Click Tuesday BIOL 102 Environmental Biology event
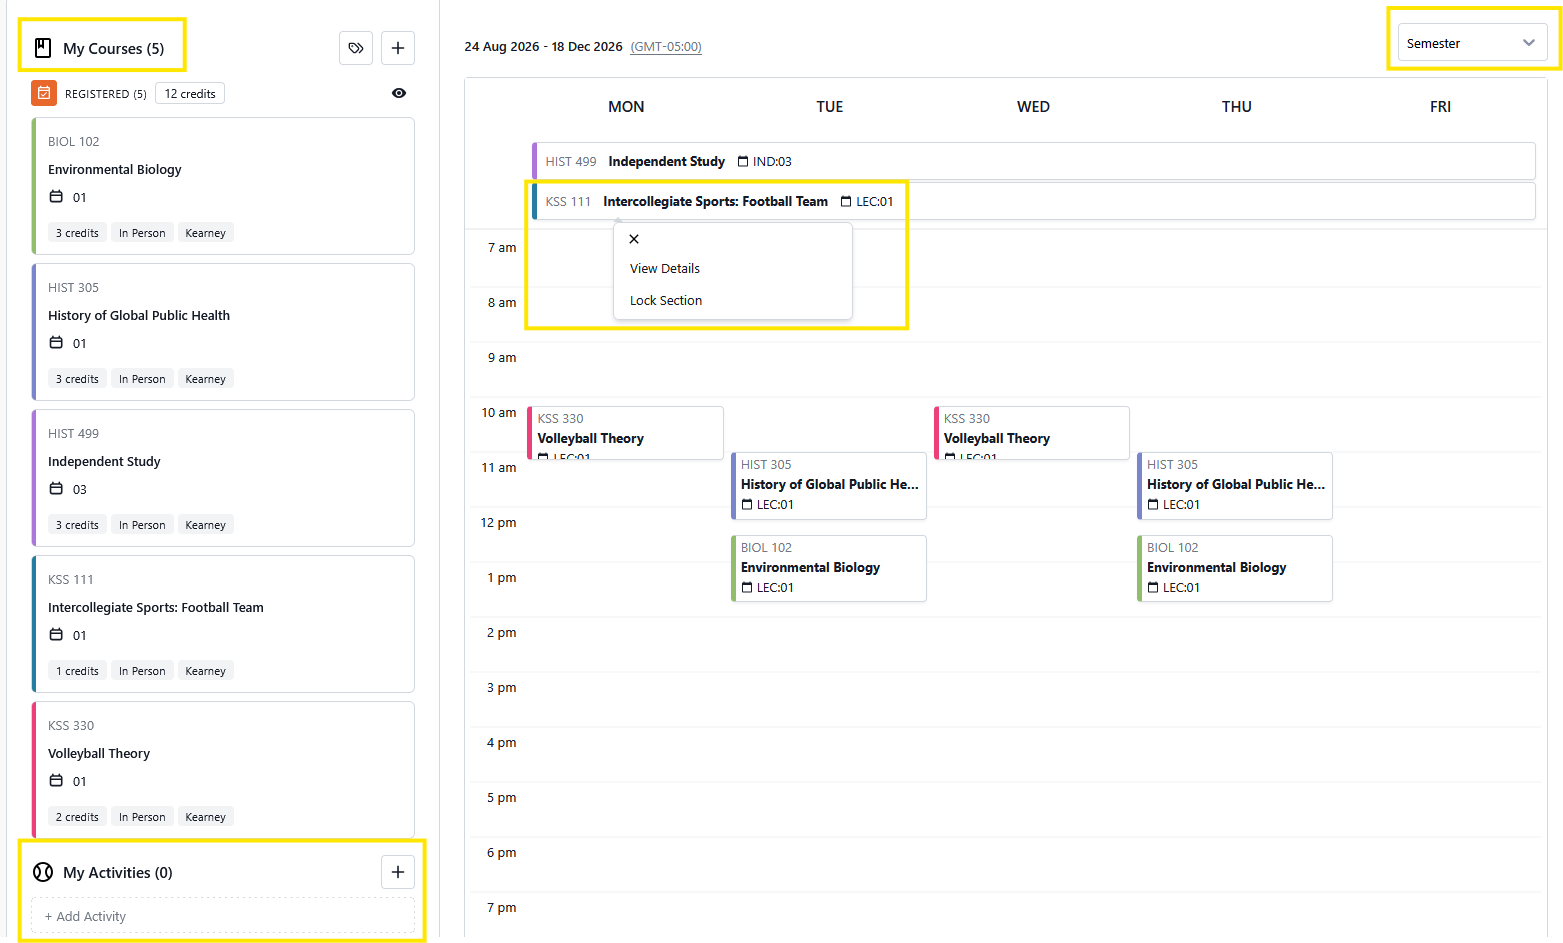This screenshot has width=1563, height=943. pyautogui.click(x=829, y=568)
